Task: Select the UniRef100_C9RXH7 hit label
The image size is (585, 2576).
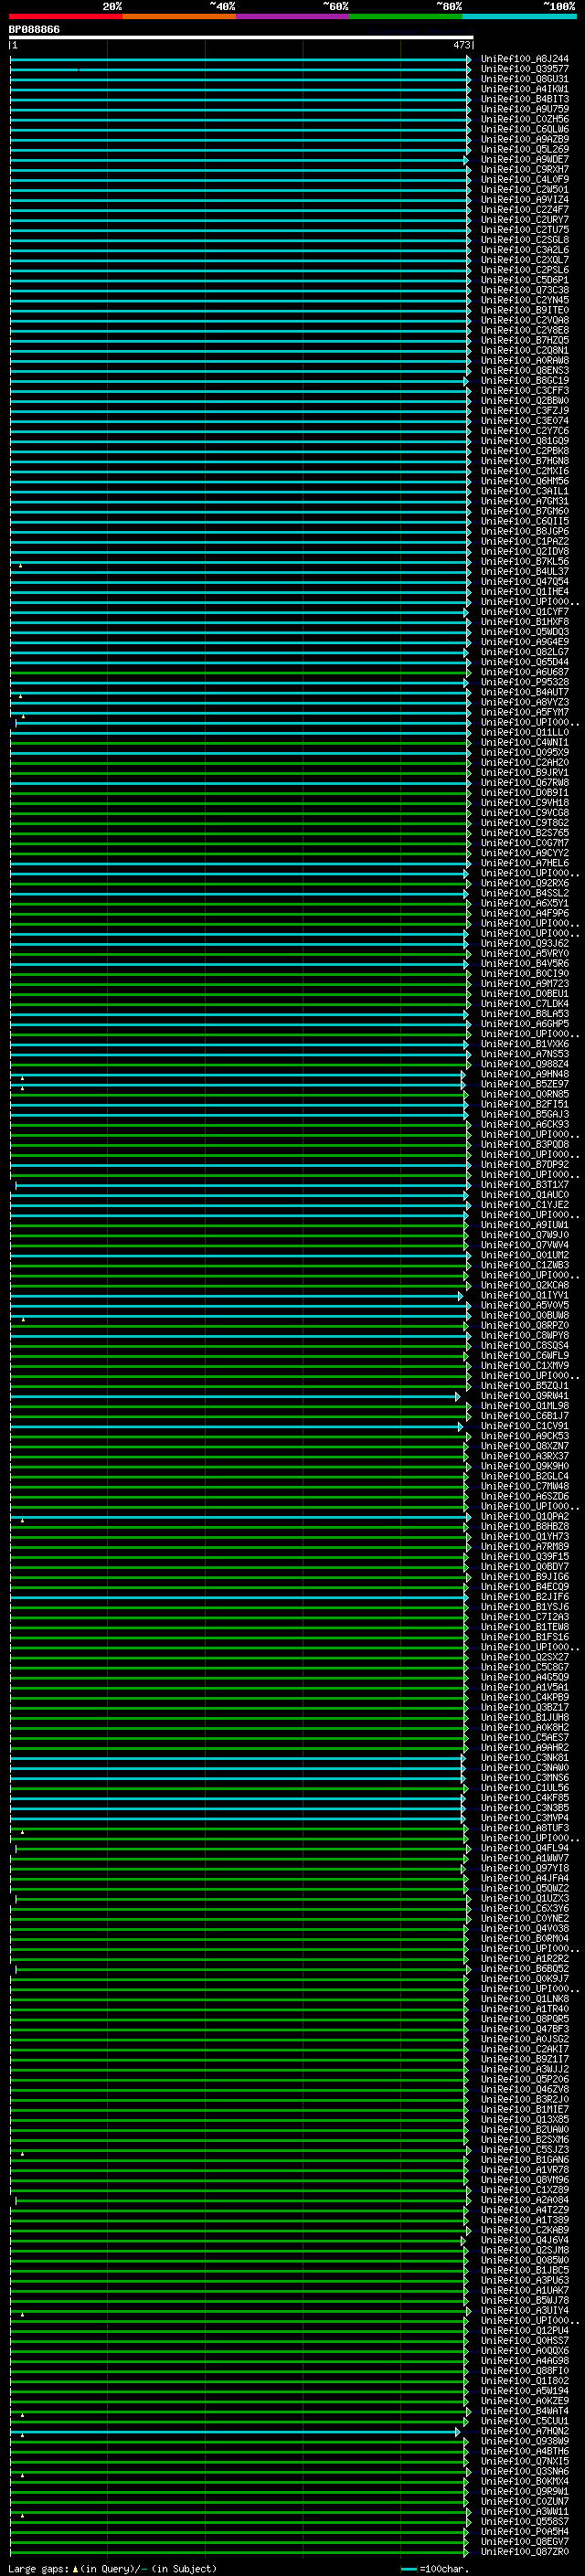Action: pyautogui.click(x=524, y=169)
